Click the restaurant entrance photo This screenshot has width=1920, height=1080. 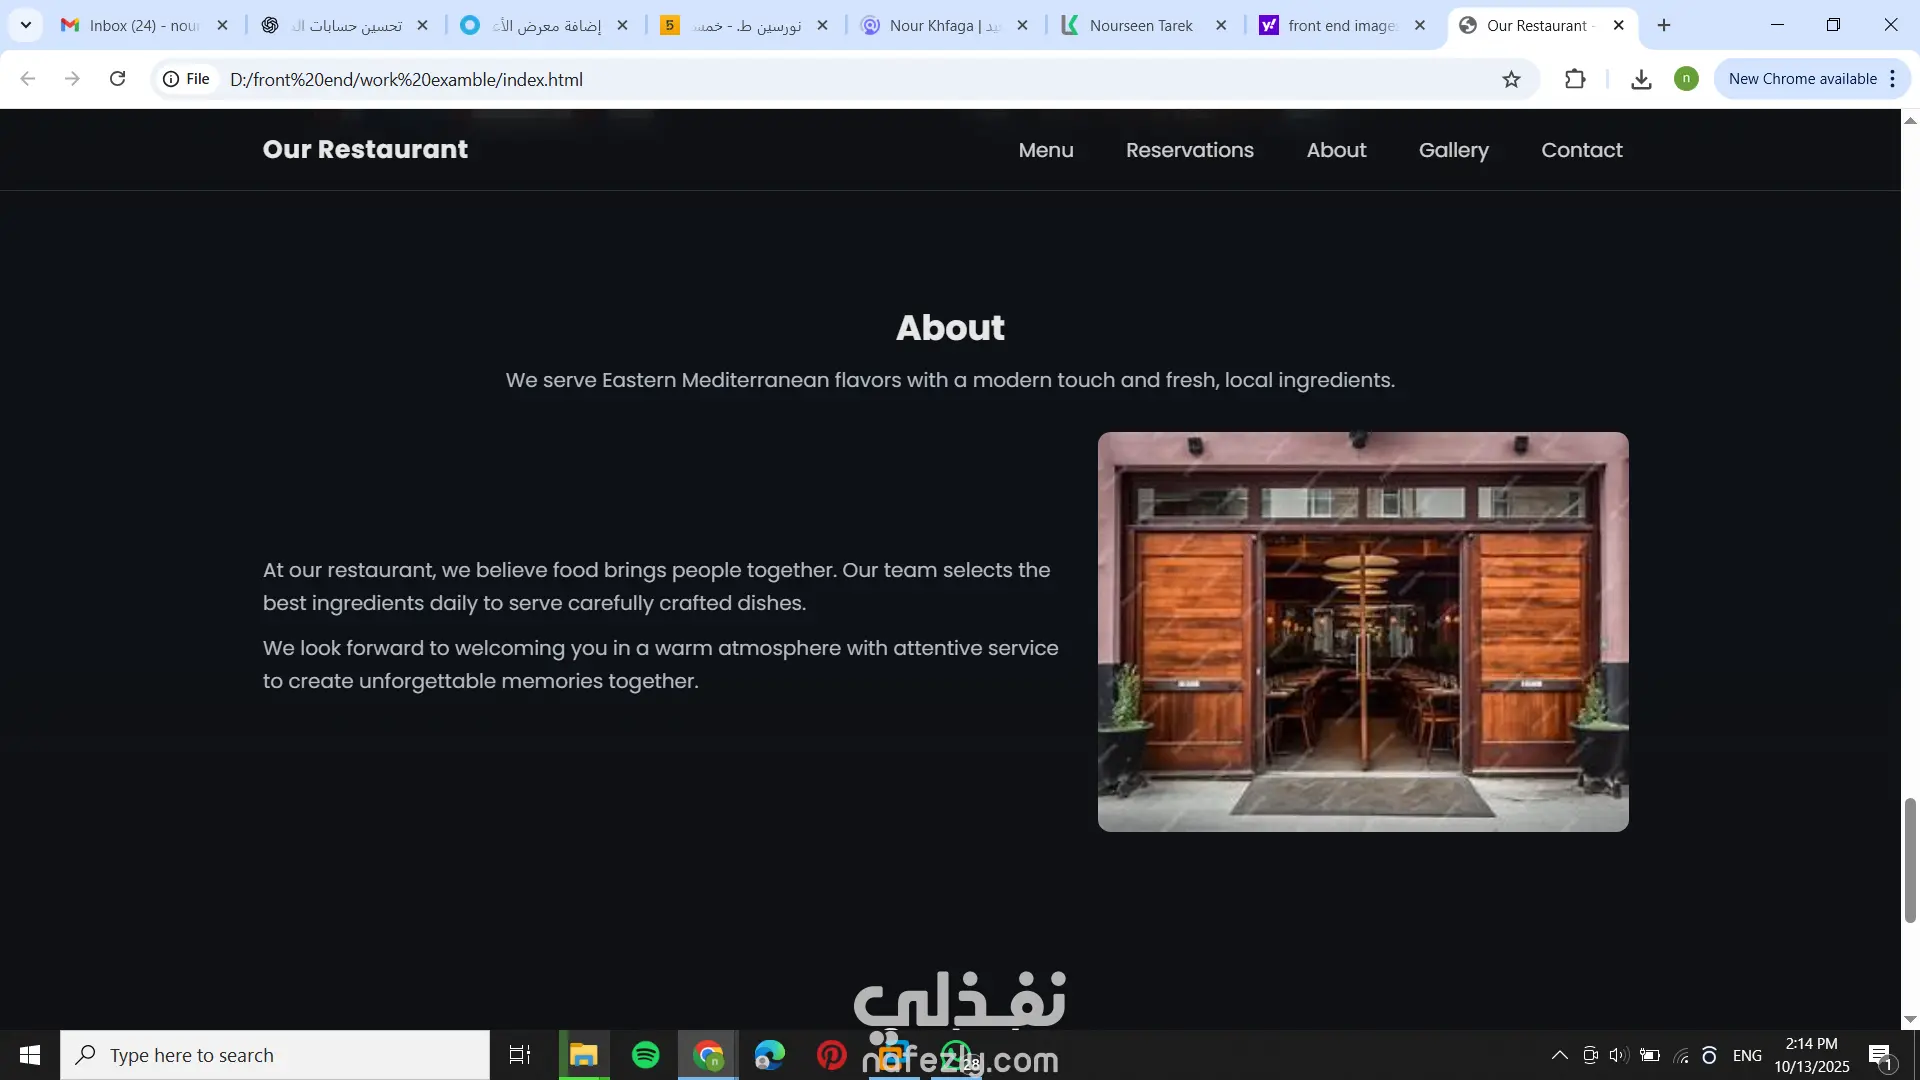click(1363, 632)
